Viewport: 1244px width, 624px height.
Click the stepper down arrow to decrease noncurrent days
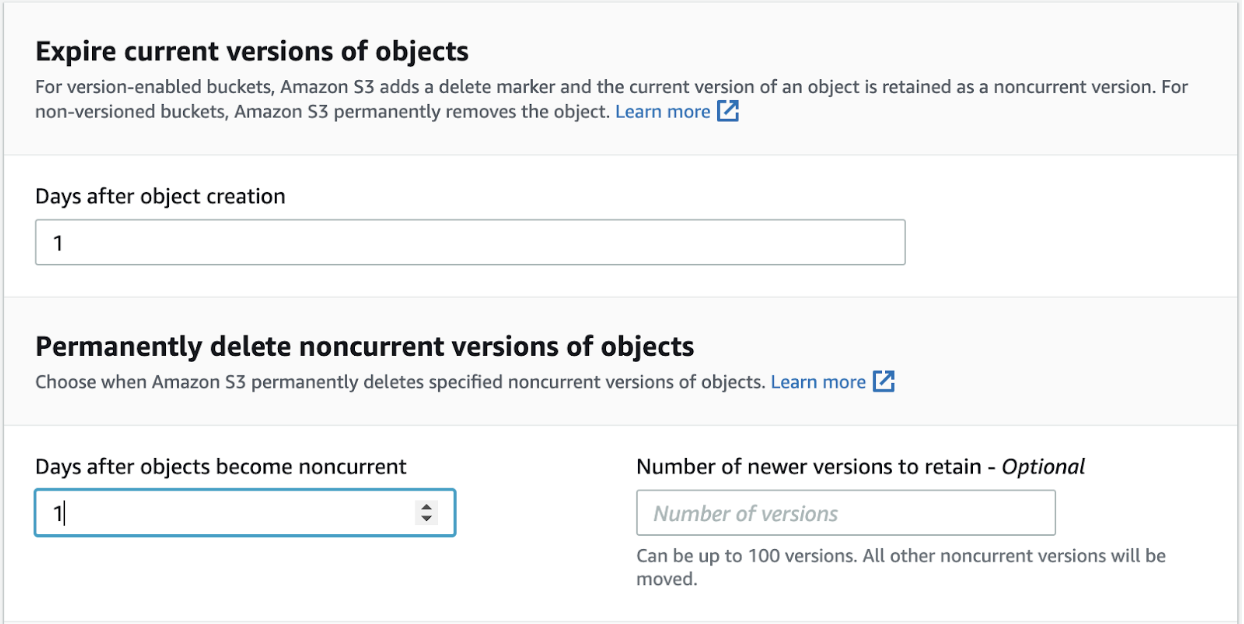[427, 518]
